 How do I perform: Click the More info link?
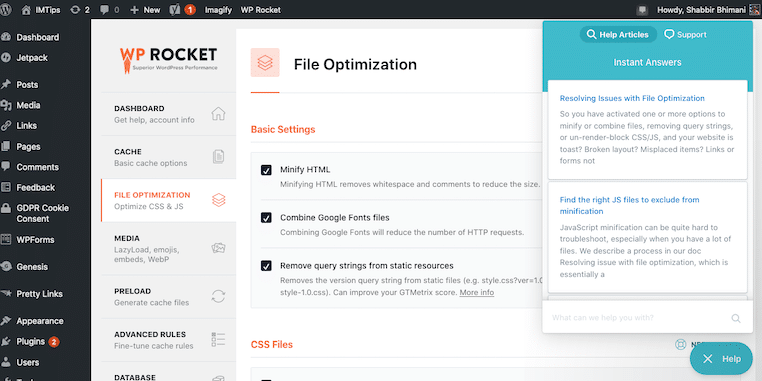point(477,293)
